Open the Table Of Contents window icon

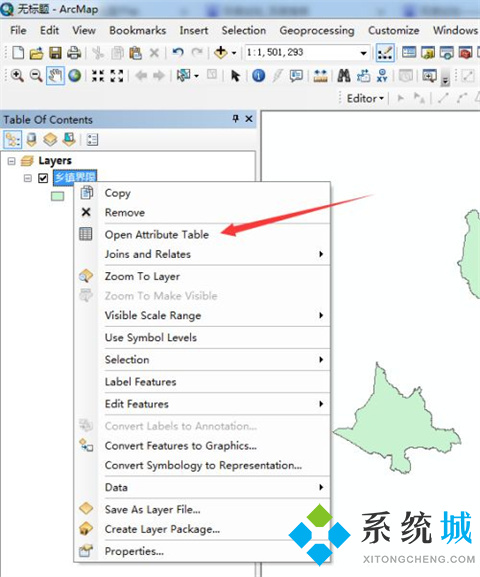(x=409, y=53)
